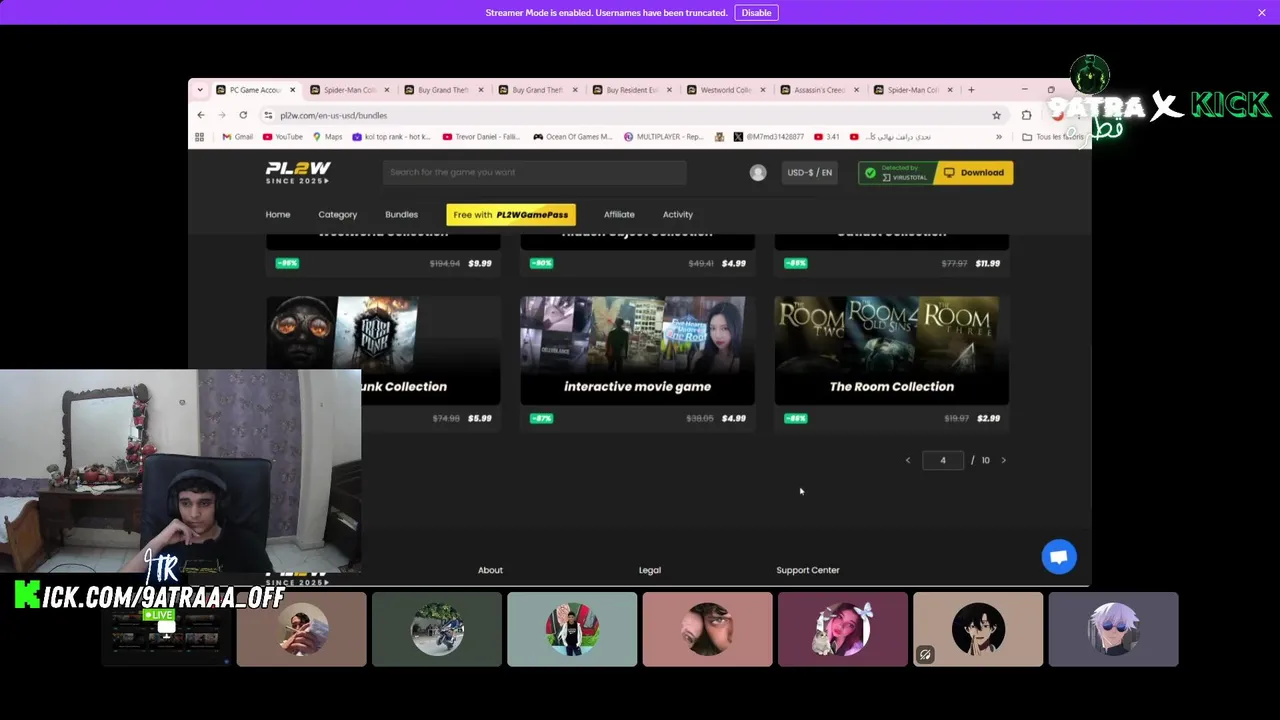The height and width of the screenshot is (720, 1280).
Task: Open the Affiliate nav item
Action: coord(619,214)
